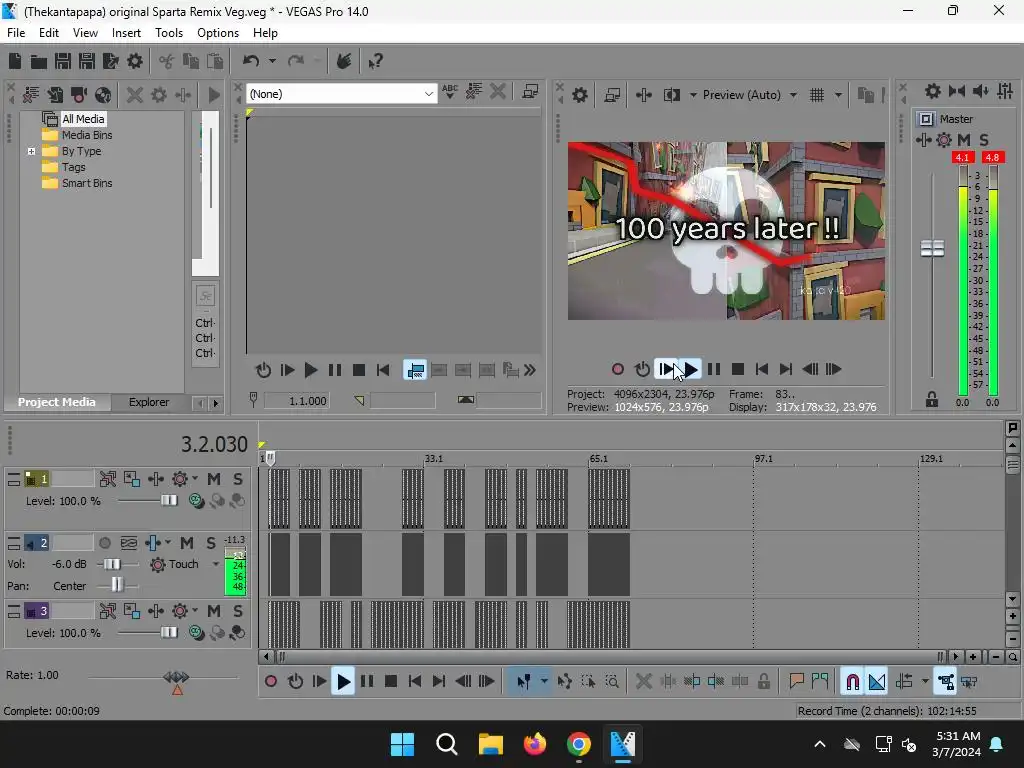Enable interactive tutorials icon in the toolbar
This screenshot has height=768, width=1024.
[344, 61]
